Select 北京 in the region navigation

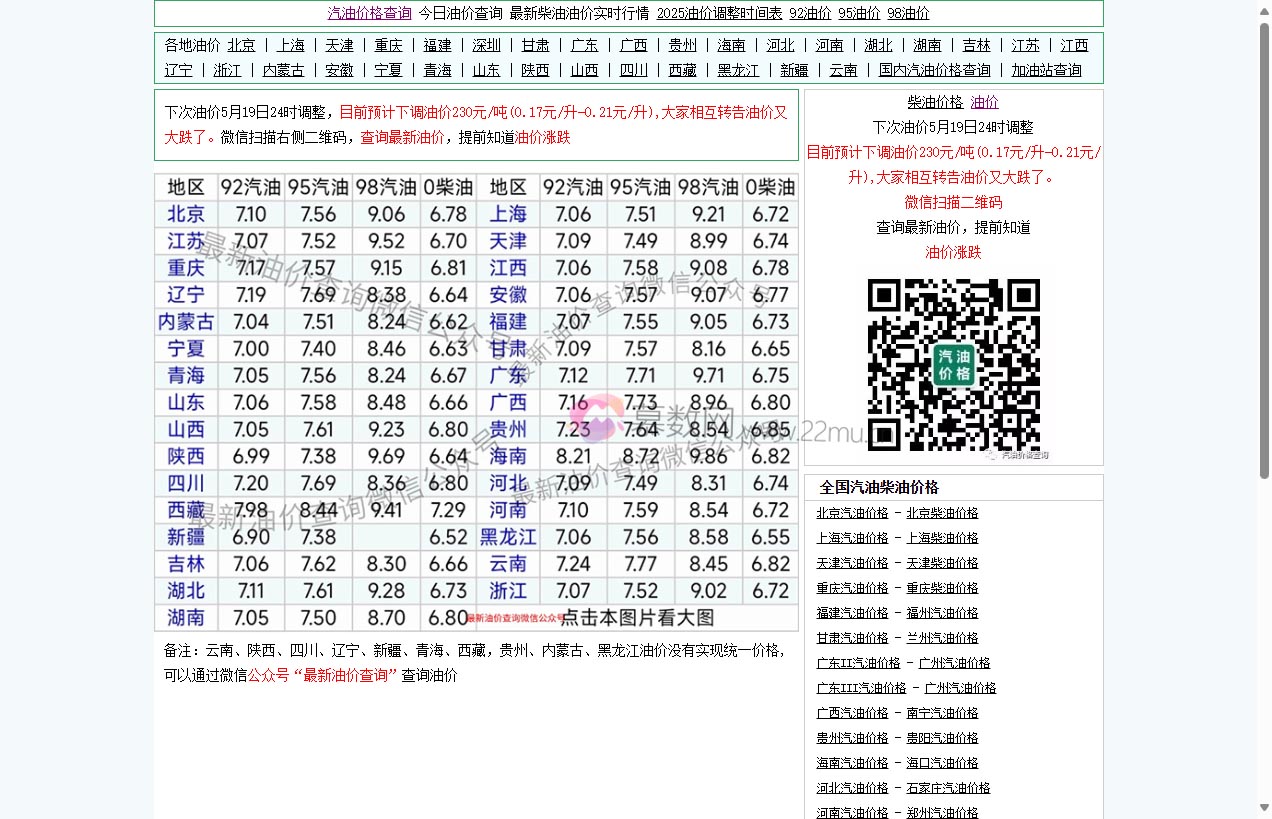point(240,45)
